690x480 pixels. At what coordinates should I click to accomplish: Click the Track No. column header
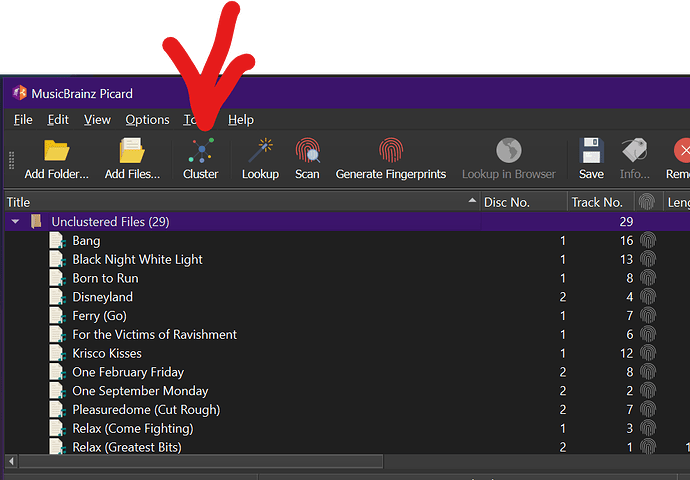(x=601, y=202)
